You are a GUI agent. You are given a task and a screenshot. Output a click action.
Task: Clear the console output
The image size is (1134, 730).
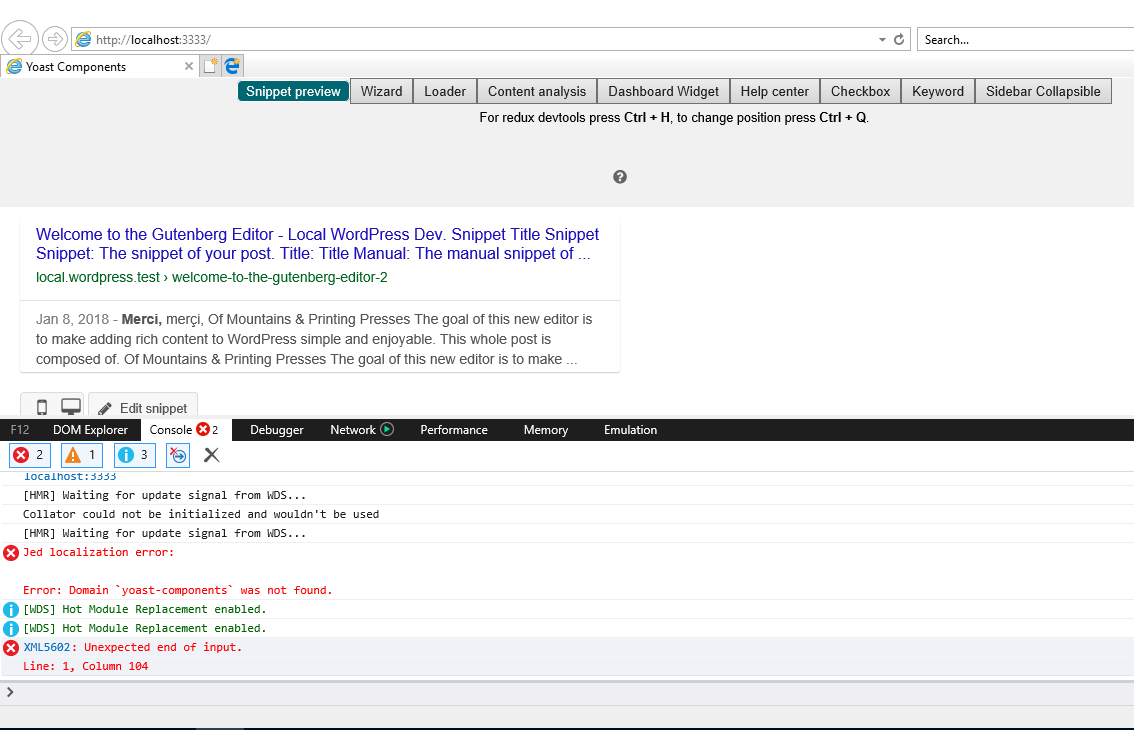click(x=211, y=455)
